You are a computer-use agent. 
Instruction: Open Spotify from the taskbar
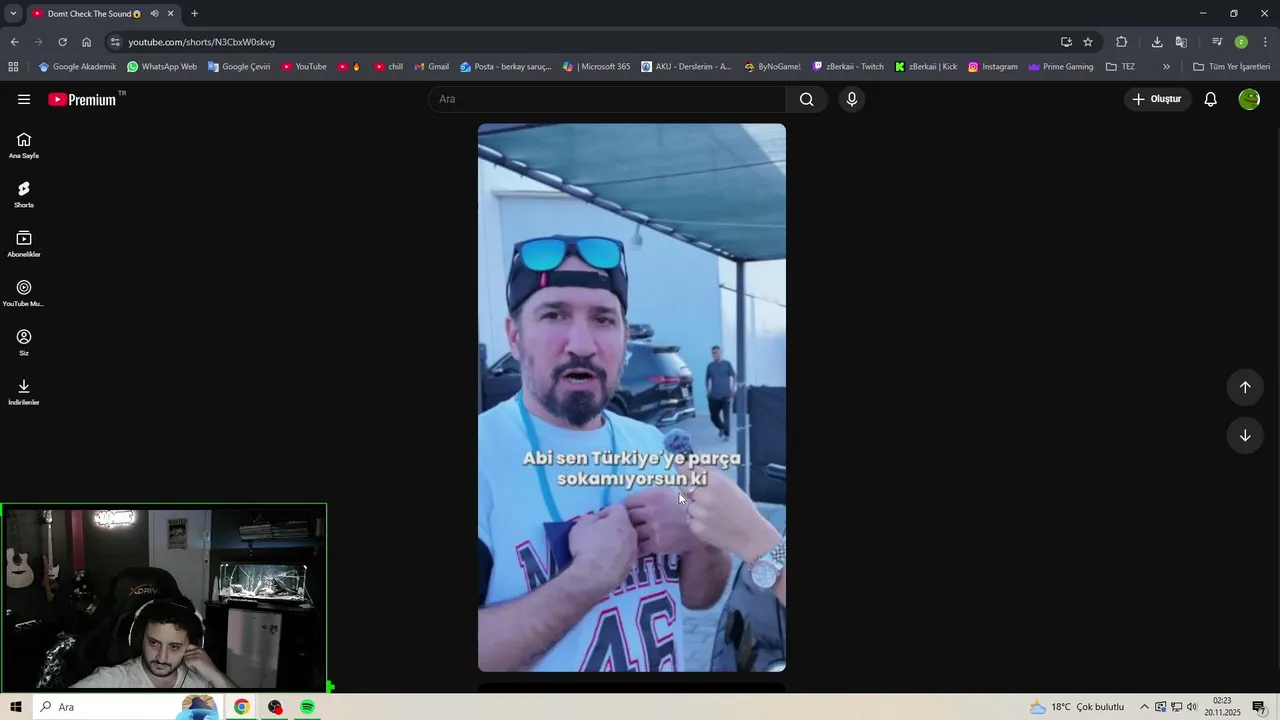point(307,707)
